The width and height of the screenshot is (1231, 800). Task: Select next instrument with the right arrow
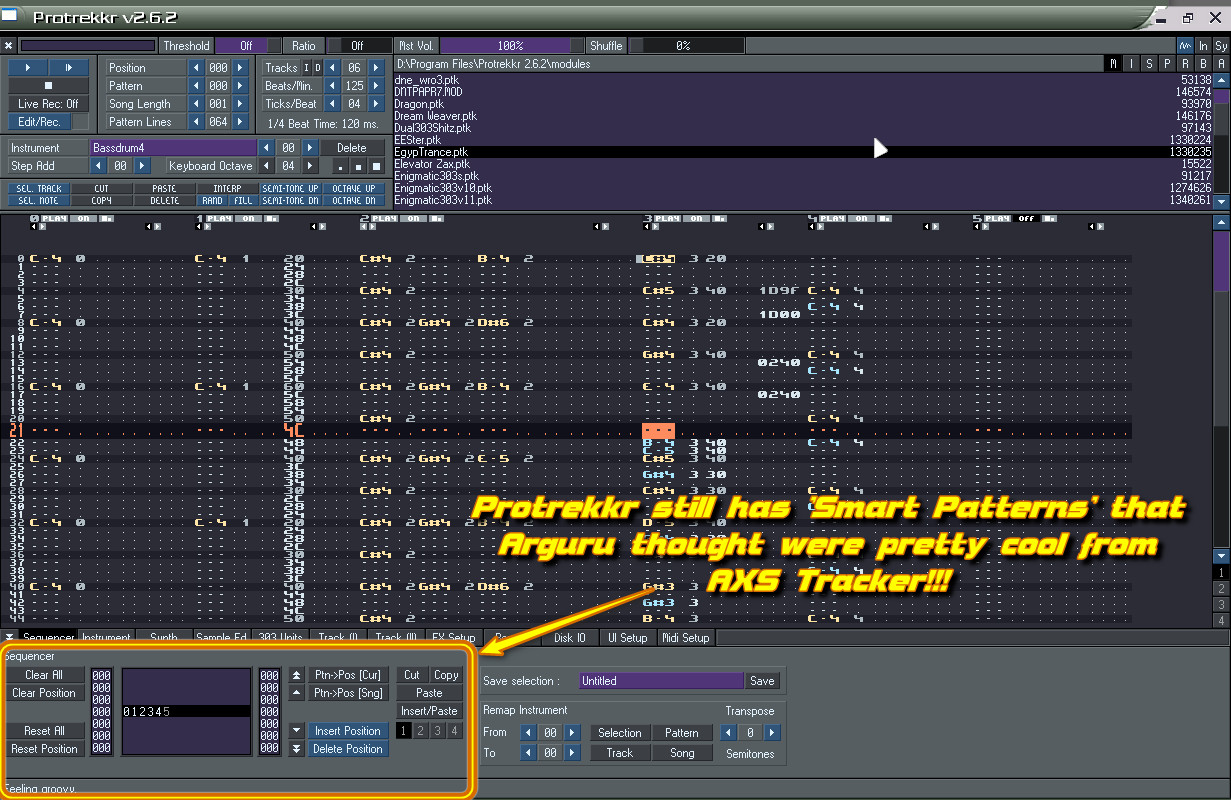310,148
